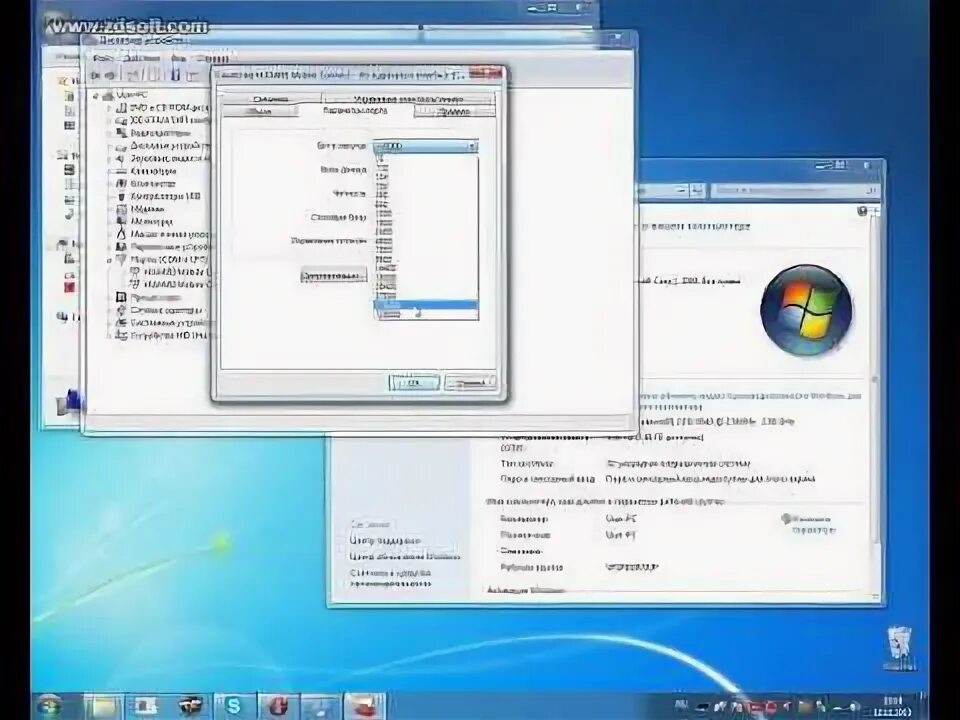
Task: Expand the Network adapters node
Action: [110, 310]
